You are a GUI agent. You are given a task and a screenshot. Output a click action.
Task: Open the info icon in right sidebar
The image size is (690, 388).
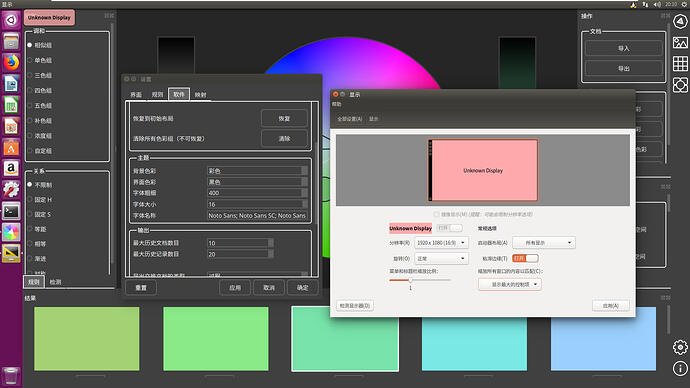point(680,368)
